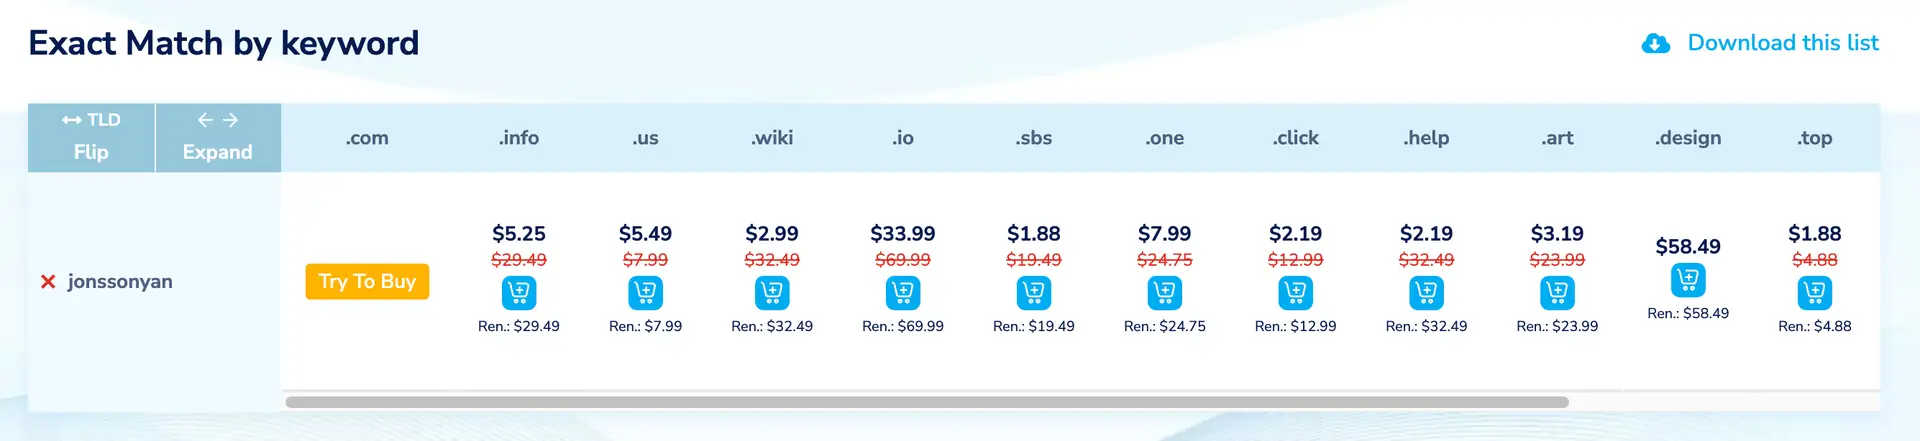Add the .click domain to cart

pyautogui.click(x=1296, y=293)
